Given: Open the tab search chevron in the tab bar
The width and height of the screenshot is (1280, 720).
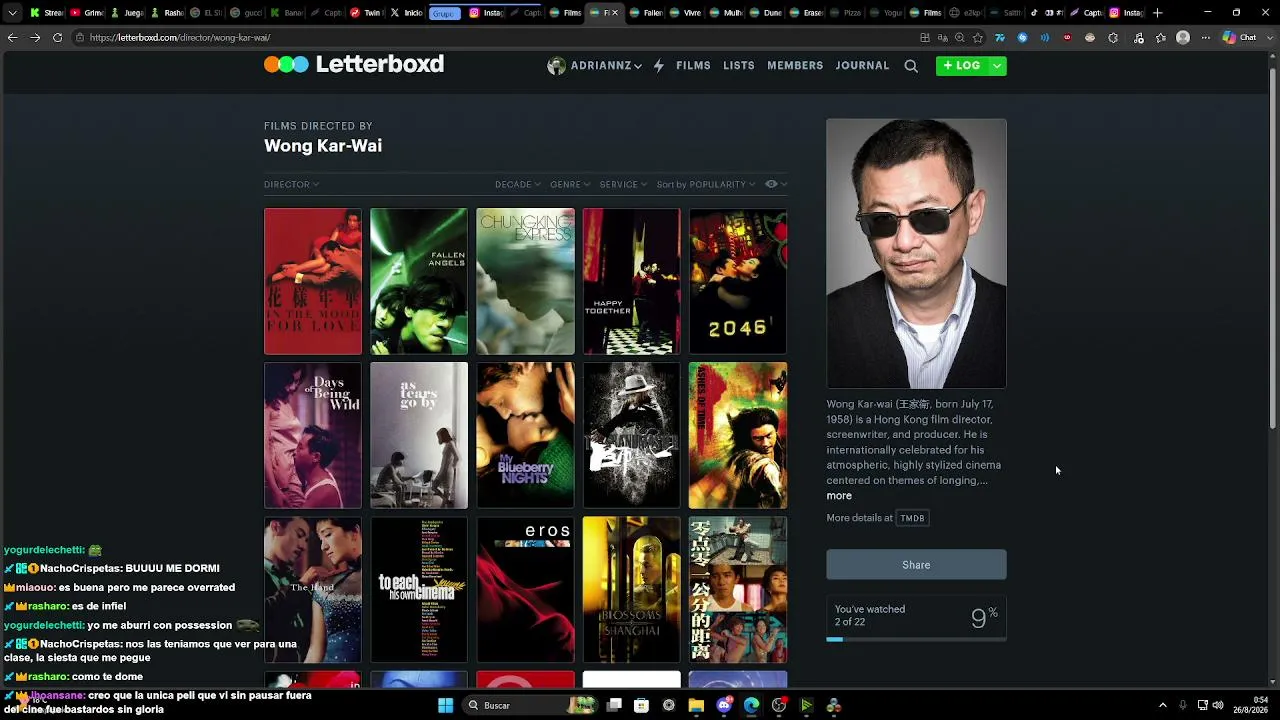Looking at the screenshot, I should [12, 13].
